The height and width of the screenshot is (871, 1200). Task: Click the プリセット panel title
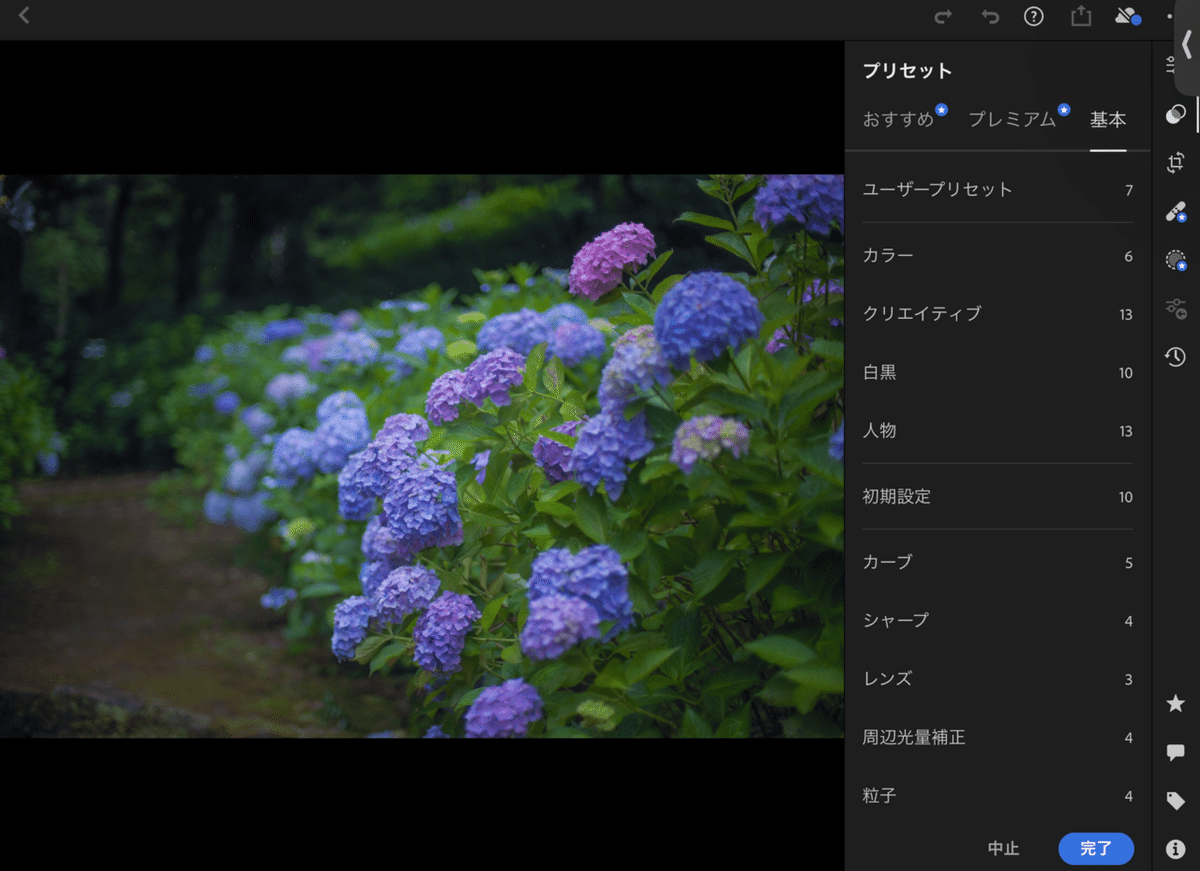(907, 71)
